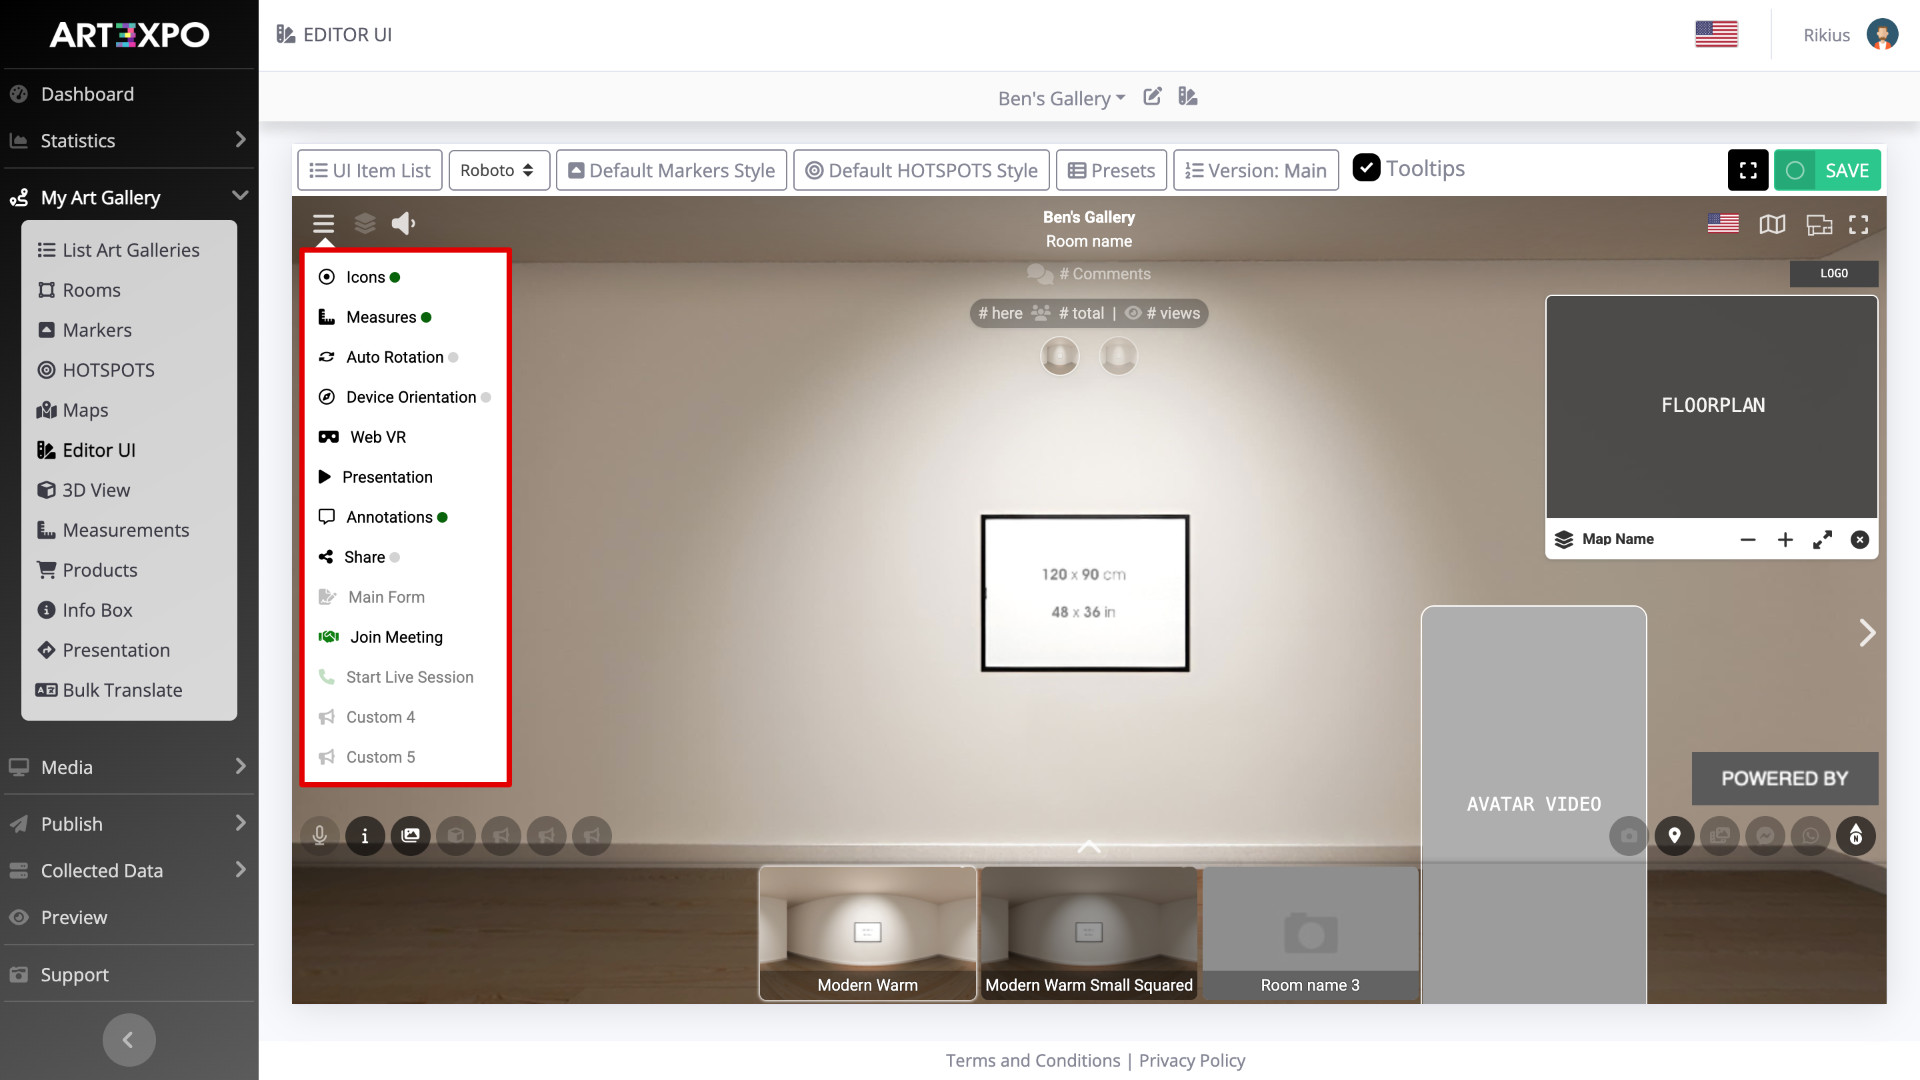1920x1080 pixels.
Task: Click the next room right chevron arrow
Action: click(x=1867, y=633)
